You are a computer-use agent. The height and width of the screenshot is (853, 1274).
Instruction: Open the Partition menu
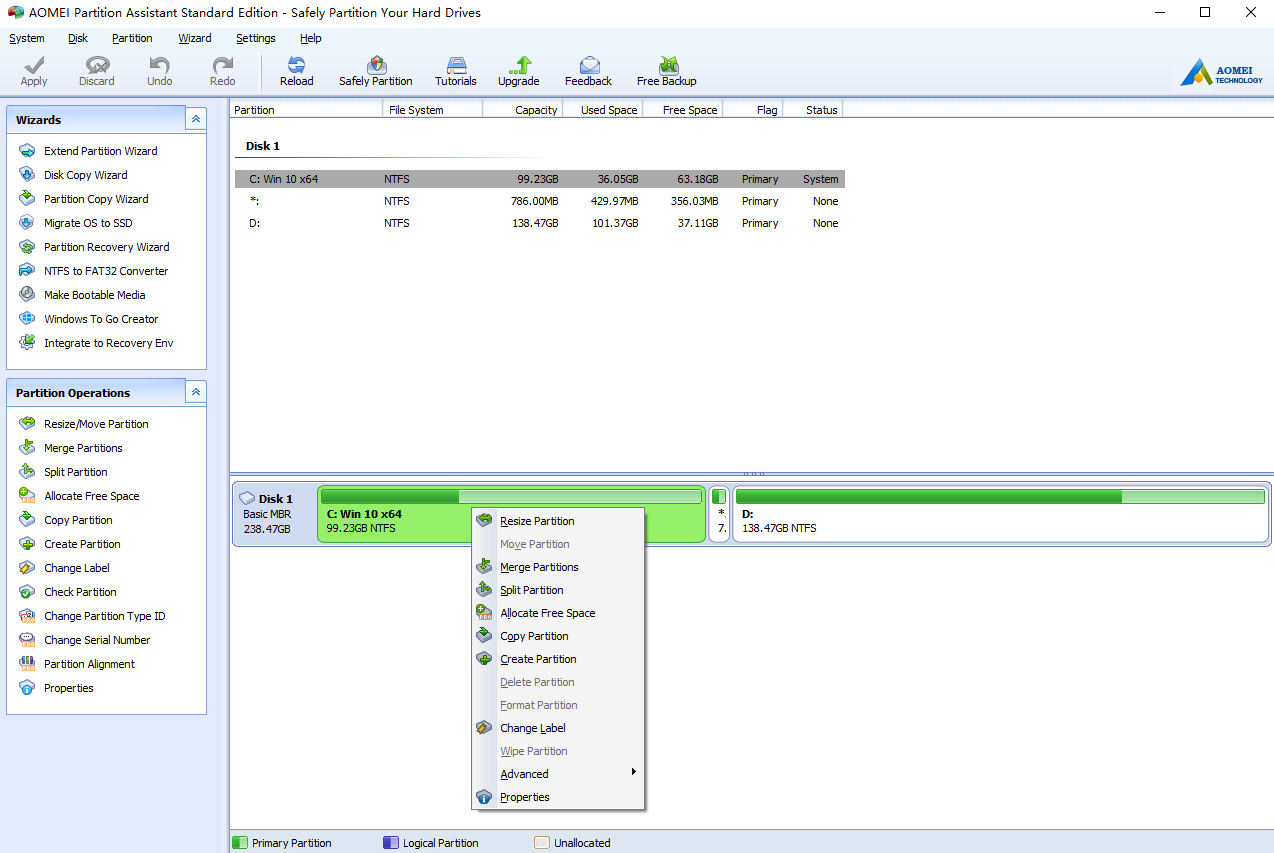click(x=132, y=38)
